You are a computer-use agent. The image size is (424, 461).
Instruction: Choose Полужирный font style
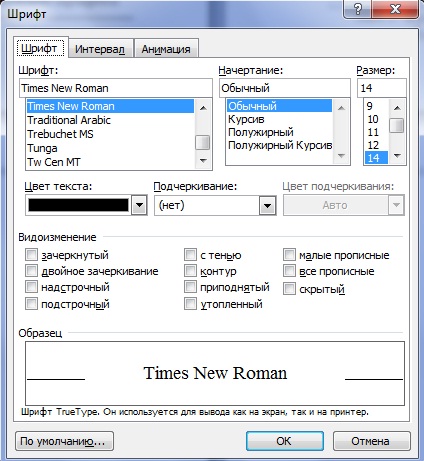point(279,132)
